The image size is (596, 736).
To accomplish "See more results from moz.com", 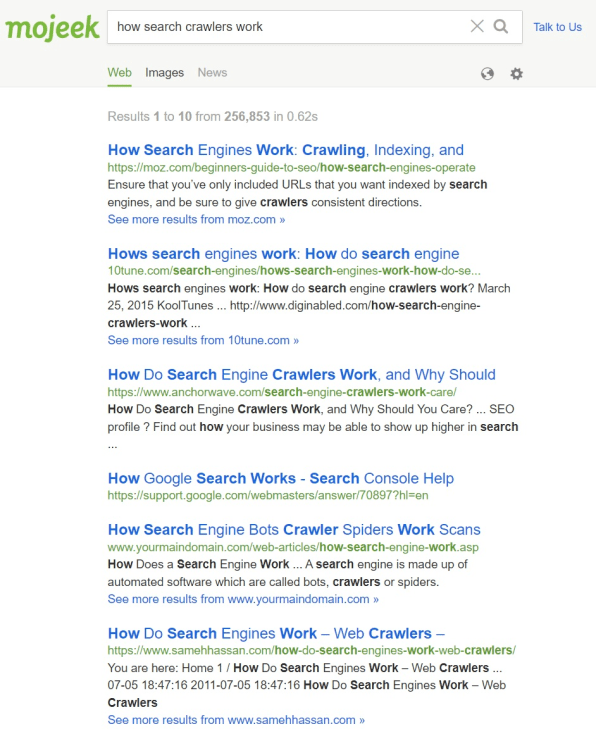I will [196, 219].
